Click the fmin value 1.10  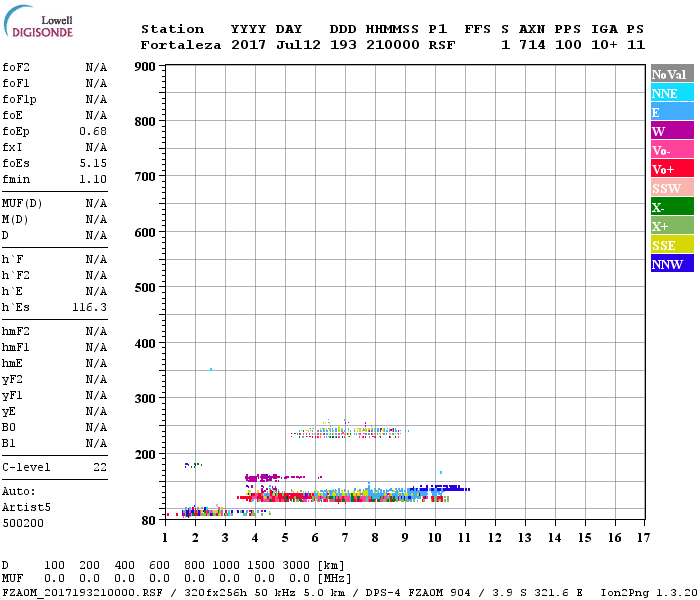(92, 179)
